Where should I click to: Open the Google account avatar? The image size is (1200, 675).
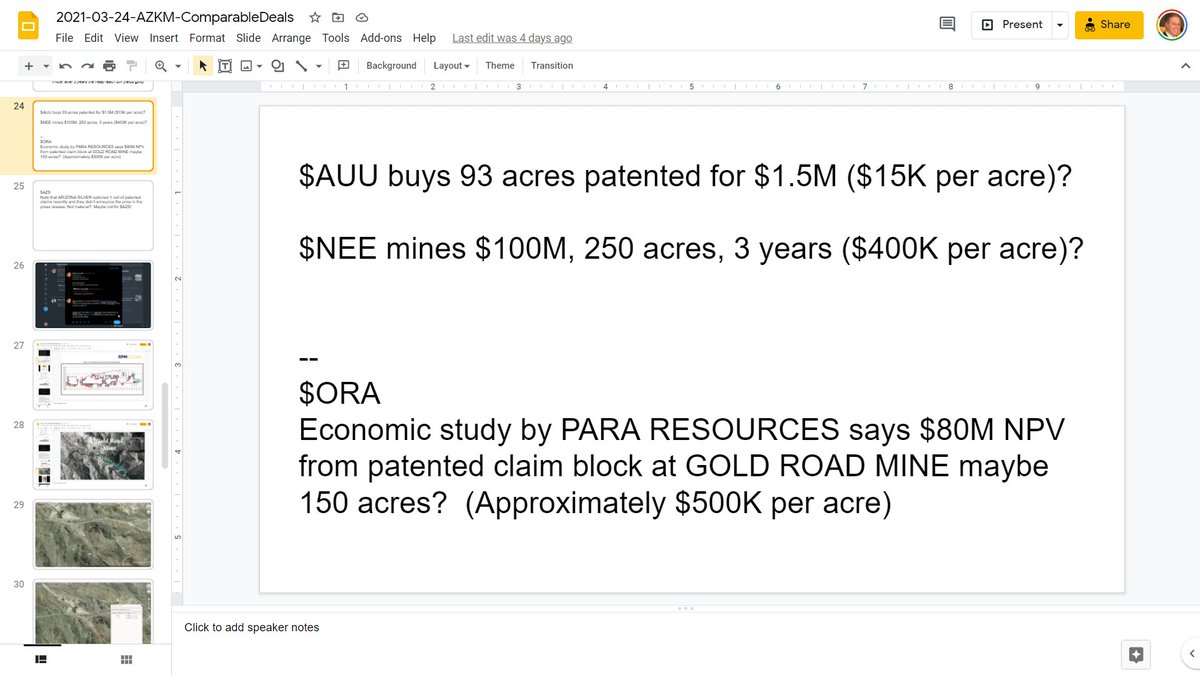point(1172,25)
